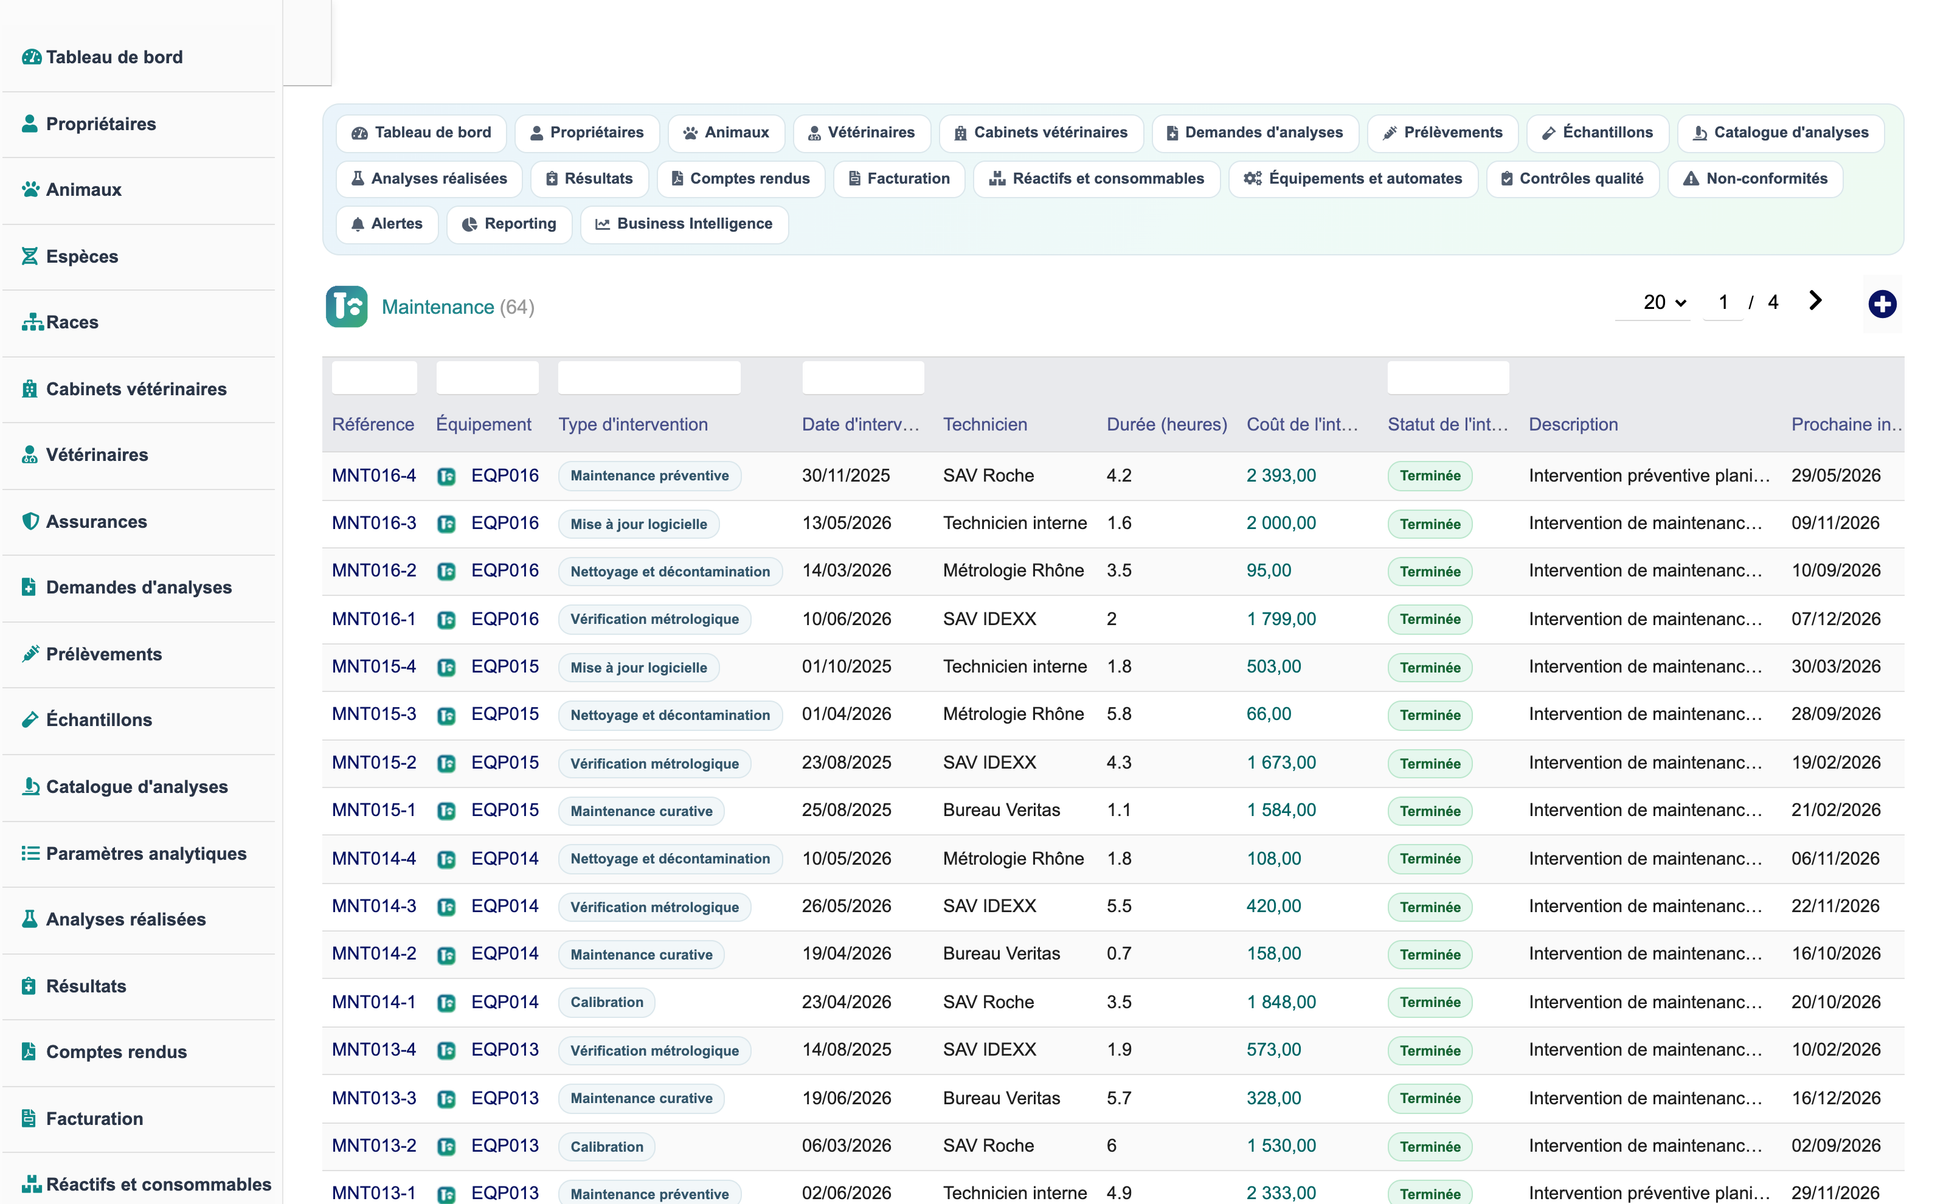Viewport: 1946px width, 1204px height.
Task: Click sidebar Races hierarchy icon
Action: [32, 322]
